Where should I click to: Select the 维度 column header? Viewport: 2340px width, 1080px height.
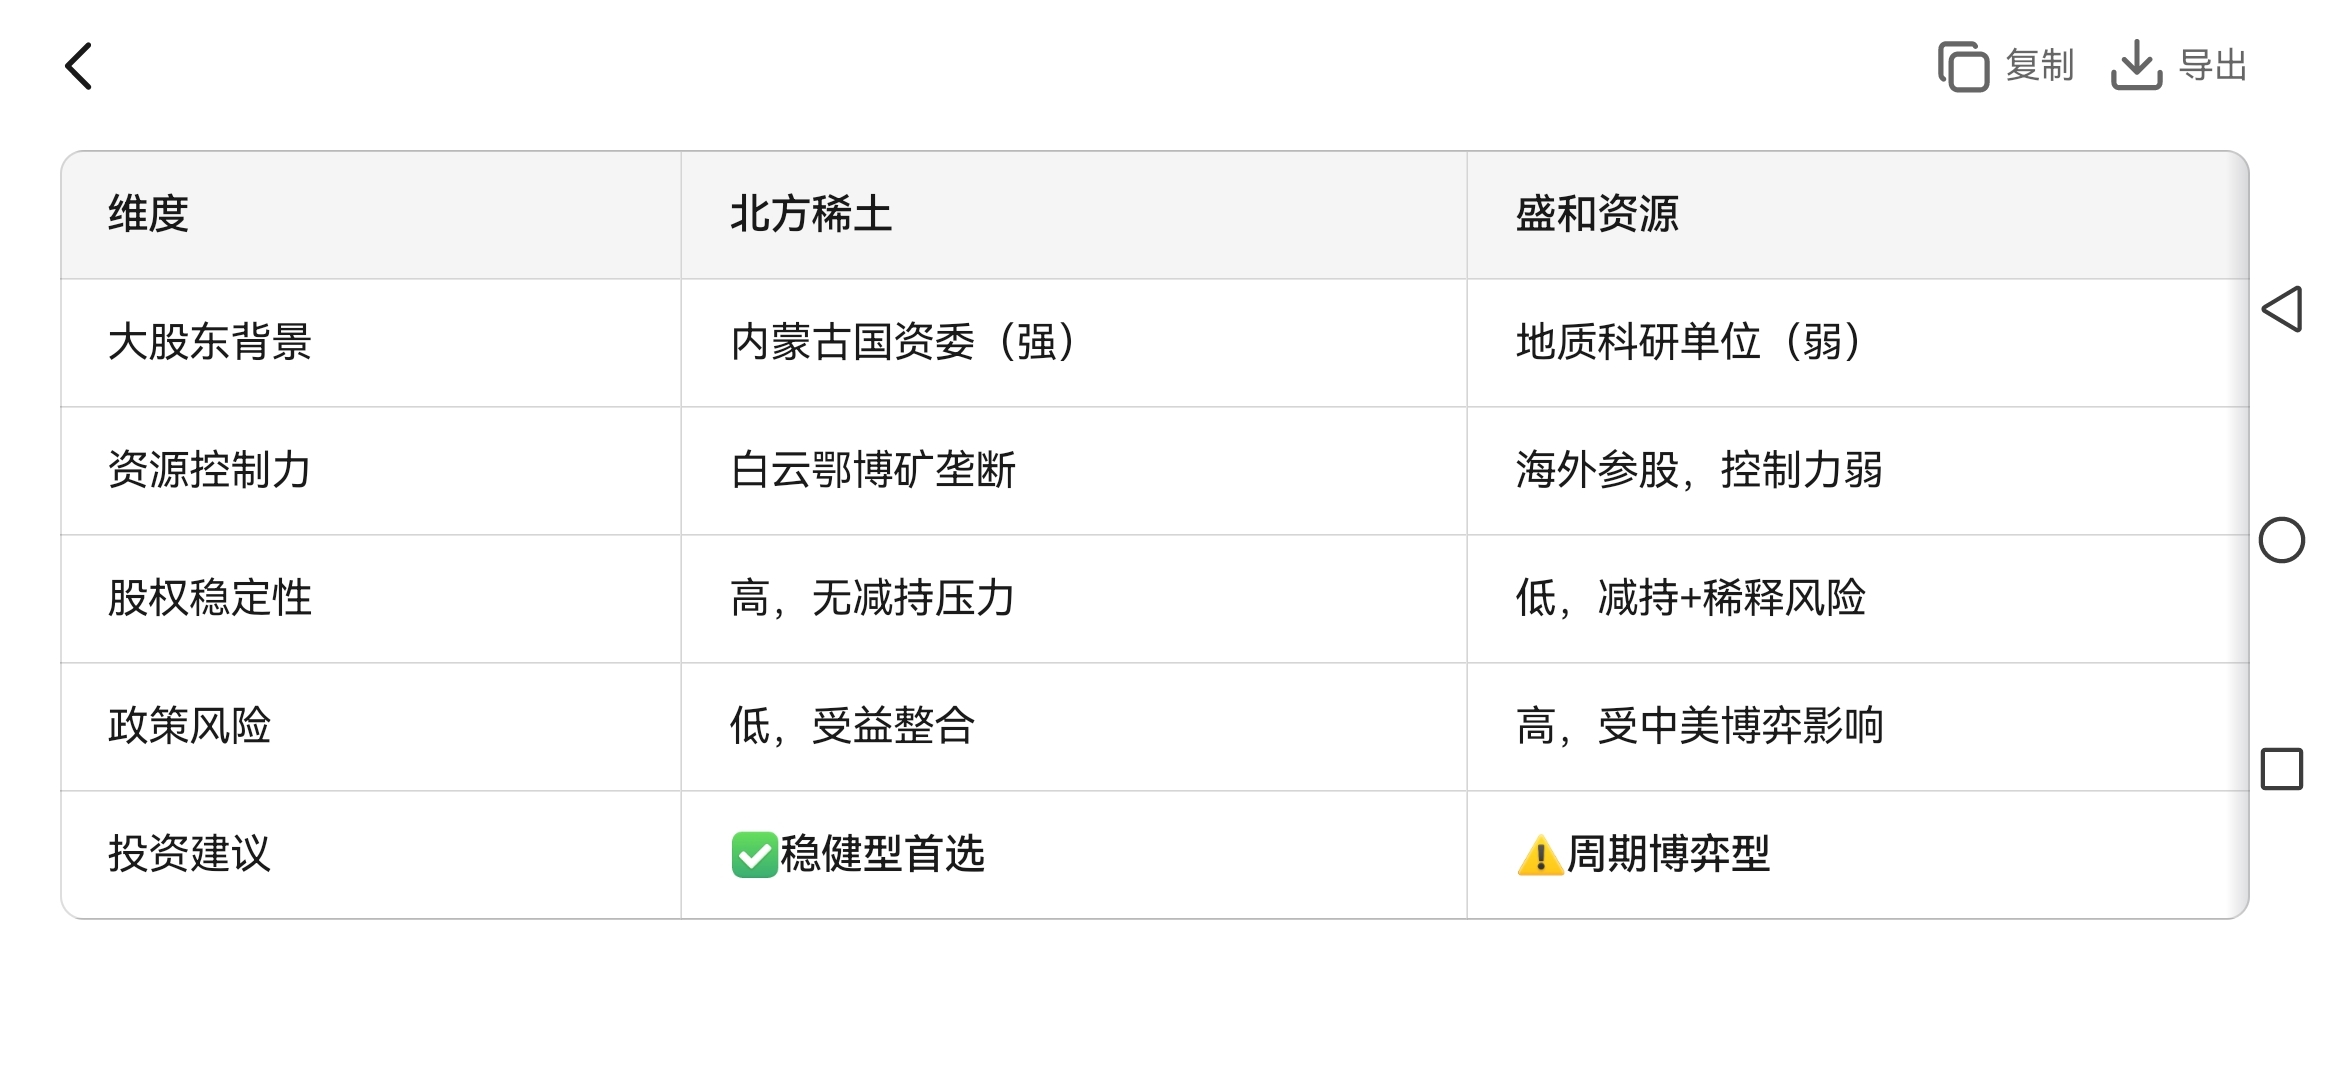148,214
